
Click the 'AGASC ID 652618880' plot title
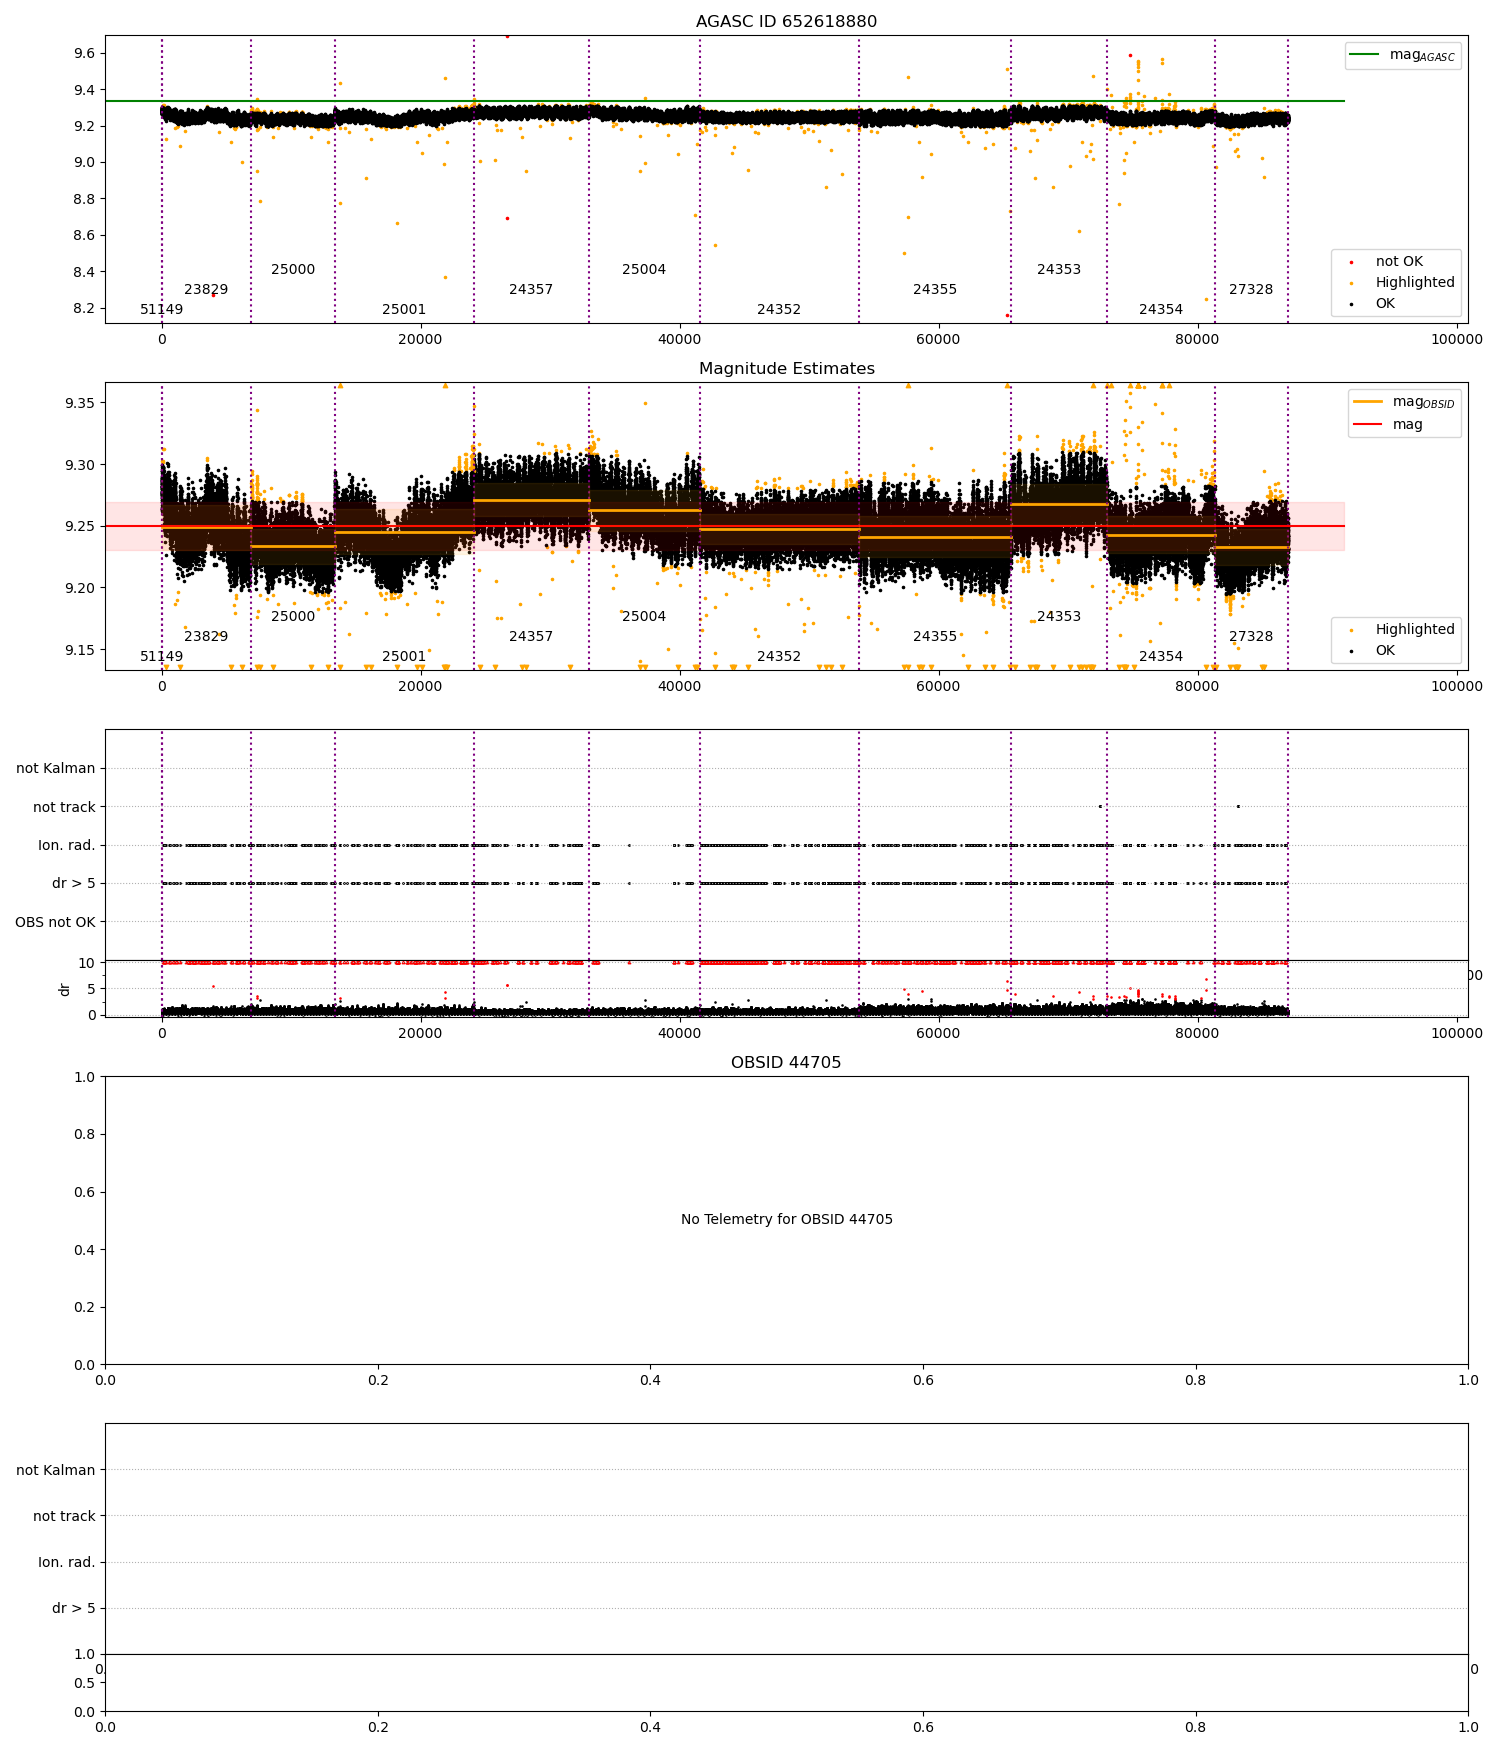point(786,22)
